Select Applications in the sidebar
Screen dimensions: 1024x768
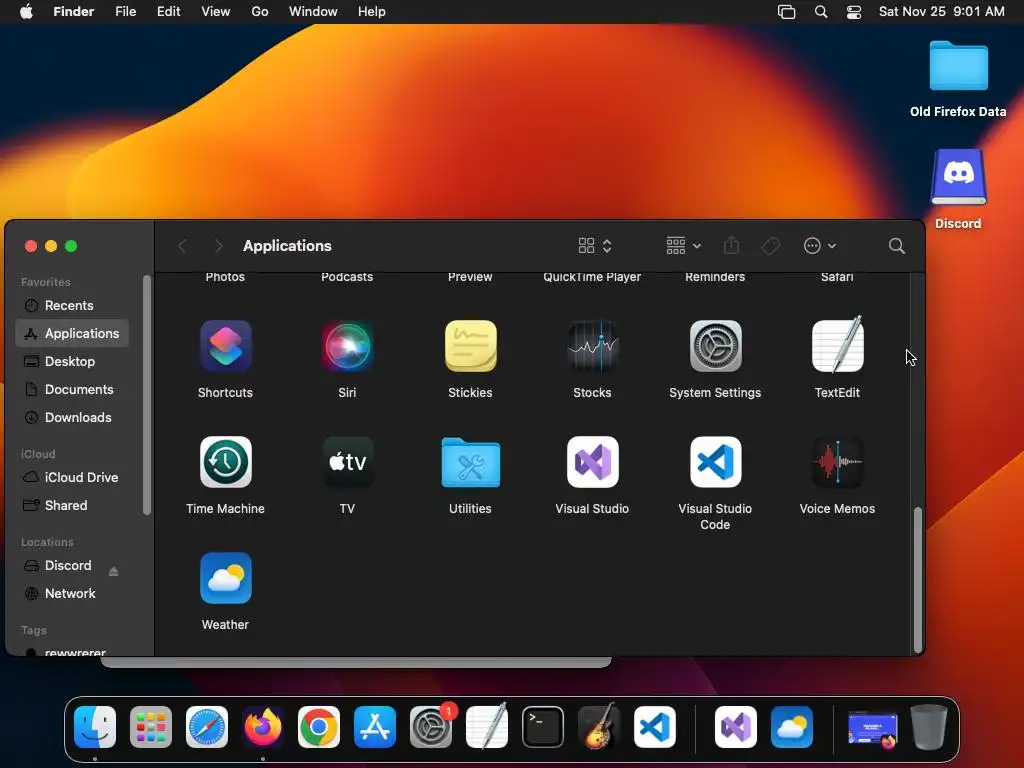(x=72, y=334)
